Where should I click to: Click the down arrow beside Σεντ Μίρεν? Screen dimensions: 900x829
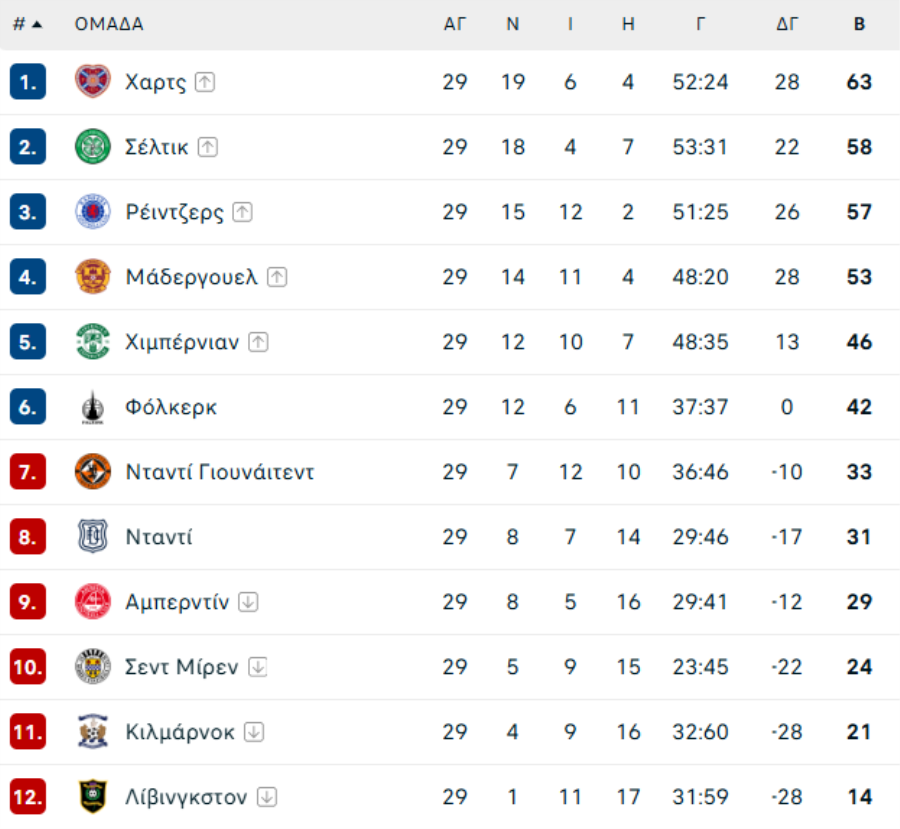pos(258,667)
